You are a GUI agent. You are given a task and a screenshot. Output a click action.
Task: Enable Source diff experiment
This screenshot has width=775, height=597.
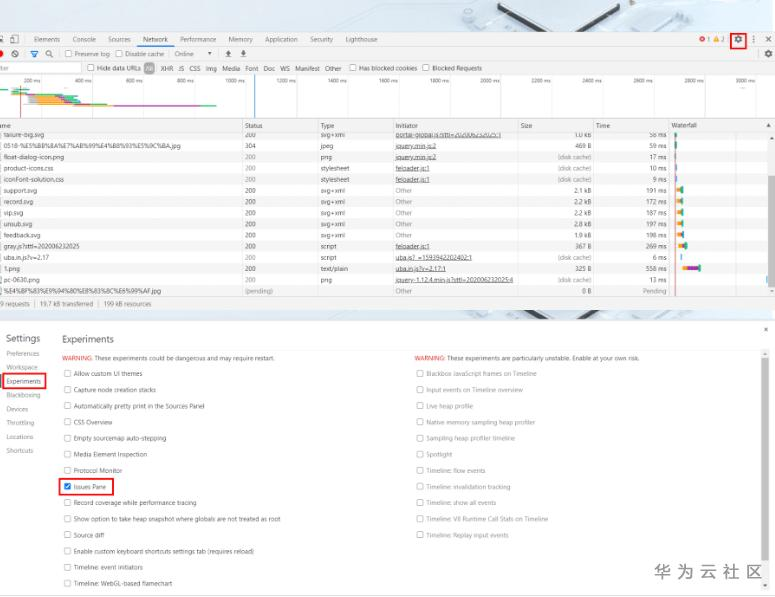[x=67, y=535]
